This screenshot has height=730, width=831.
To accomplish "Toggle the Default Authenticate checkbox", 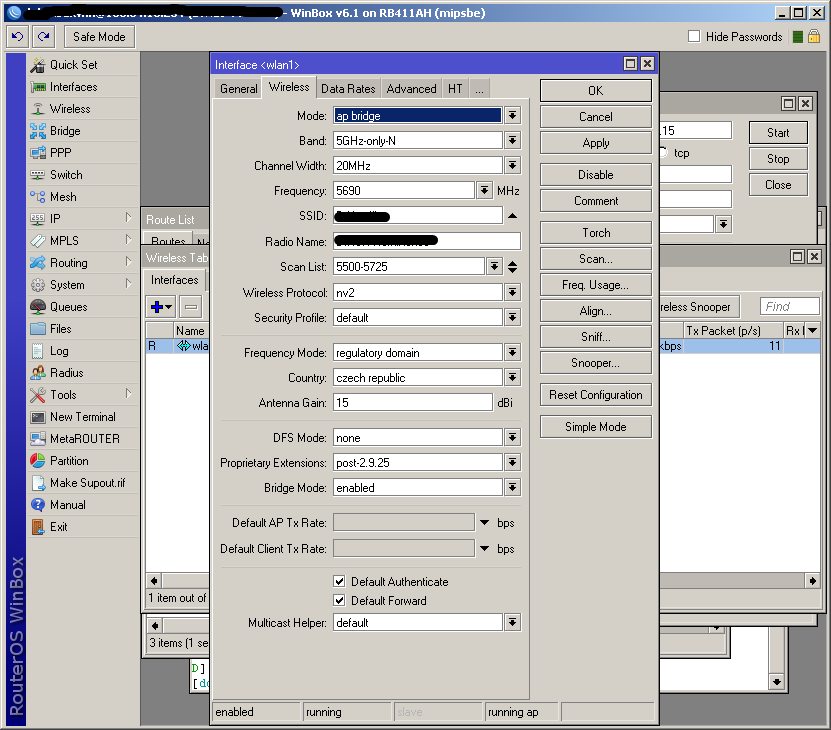I will [x=340, y=582].
